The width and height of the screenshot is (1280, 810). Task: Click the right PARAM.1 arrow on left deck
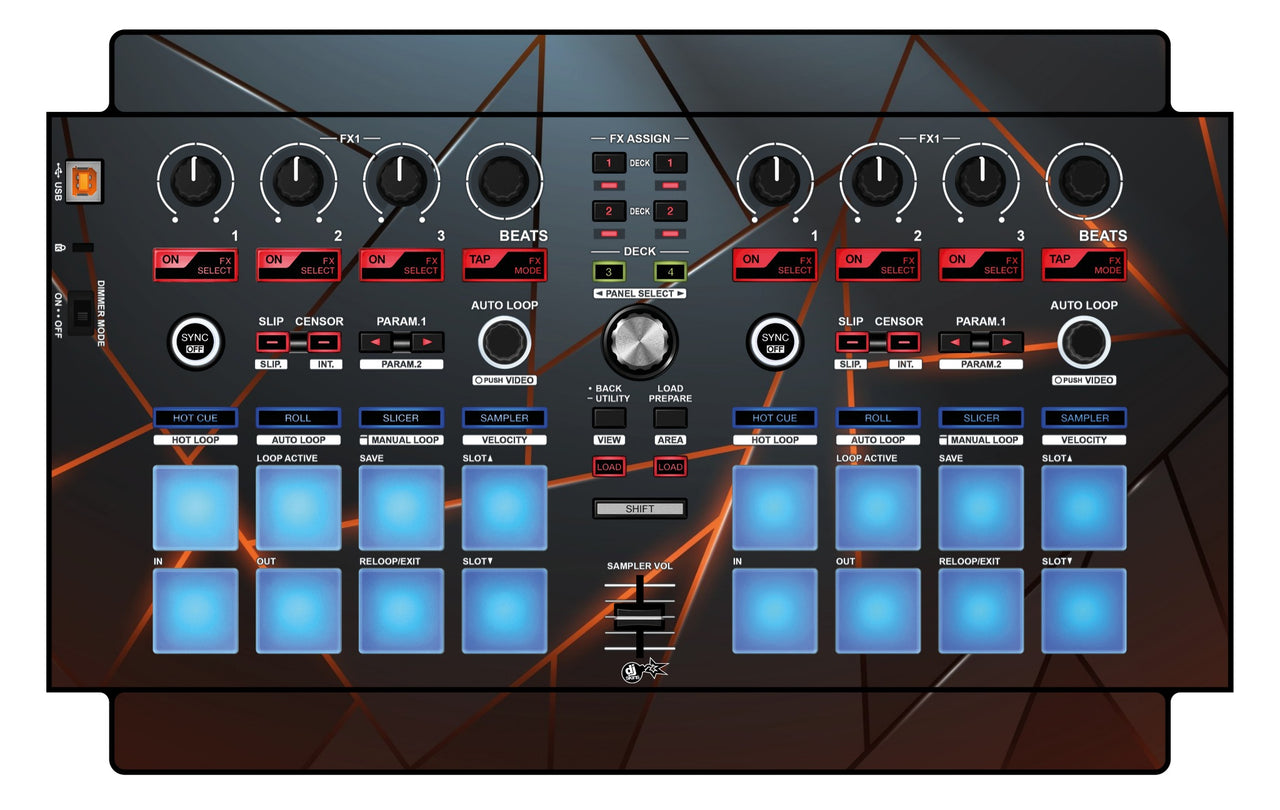tap(428, 340)
